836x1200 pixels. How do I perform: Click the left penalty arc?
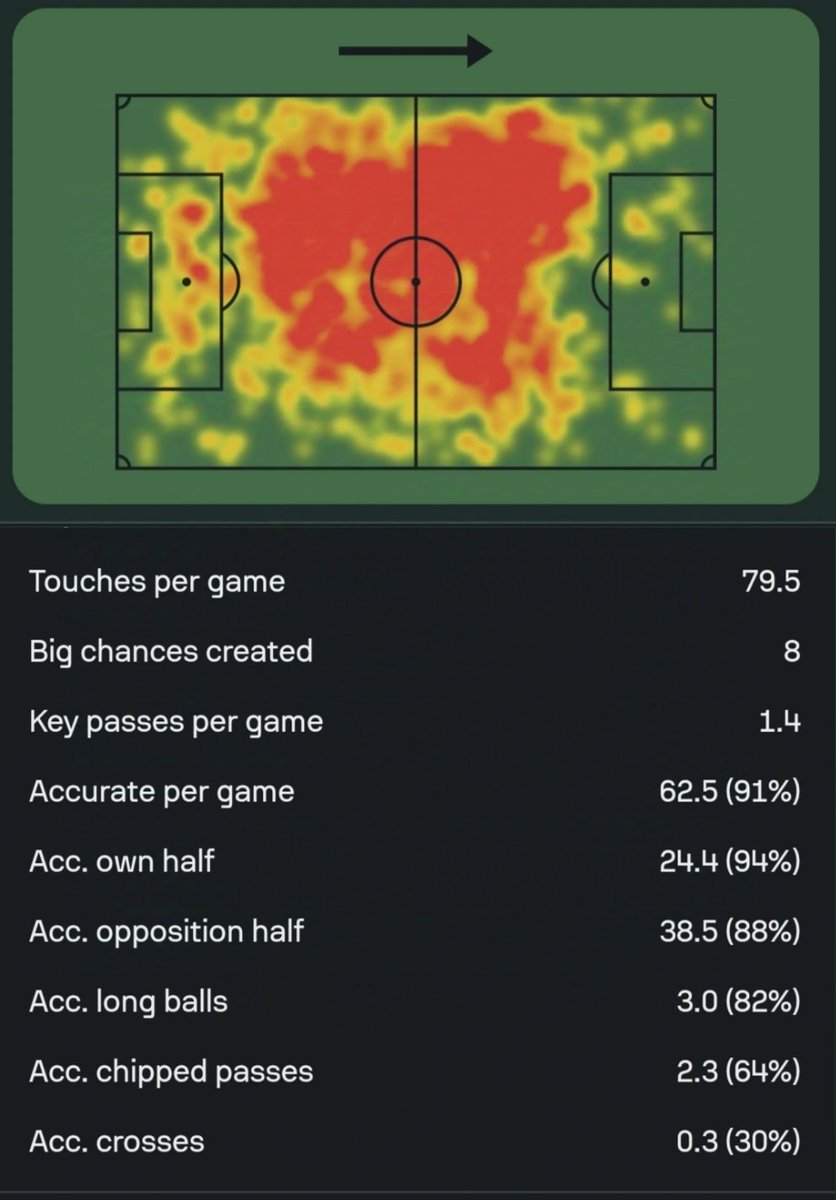[x=231, y=282]
